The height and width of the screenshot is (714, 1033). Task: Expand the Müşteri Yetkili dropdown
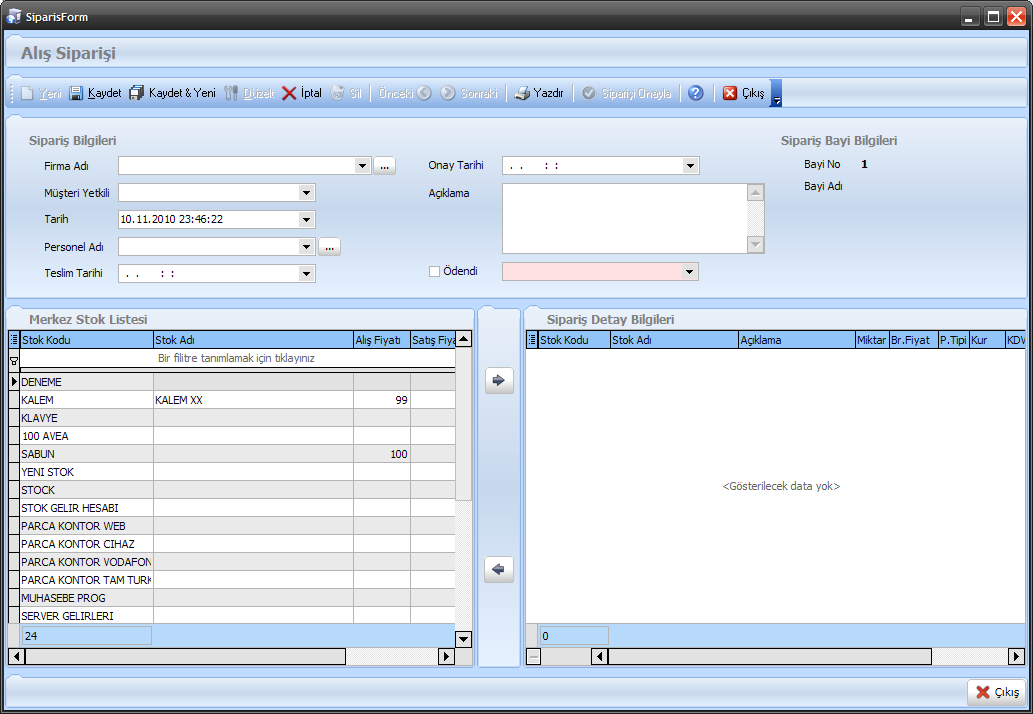pyautogui.click(x=306, y=193)
